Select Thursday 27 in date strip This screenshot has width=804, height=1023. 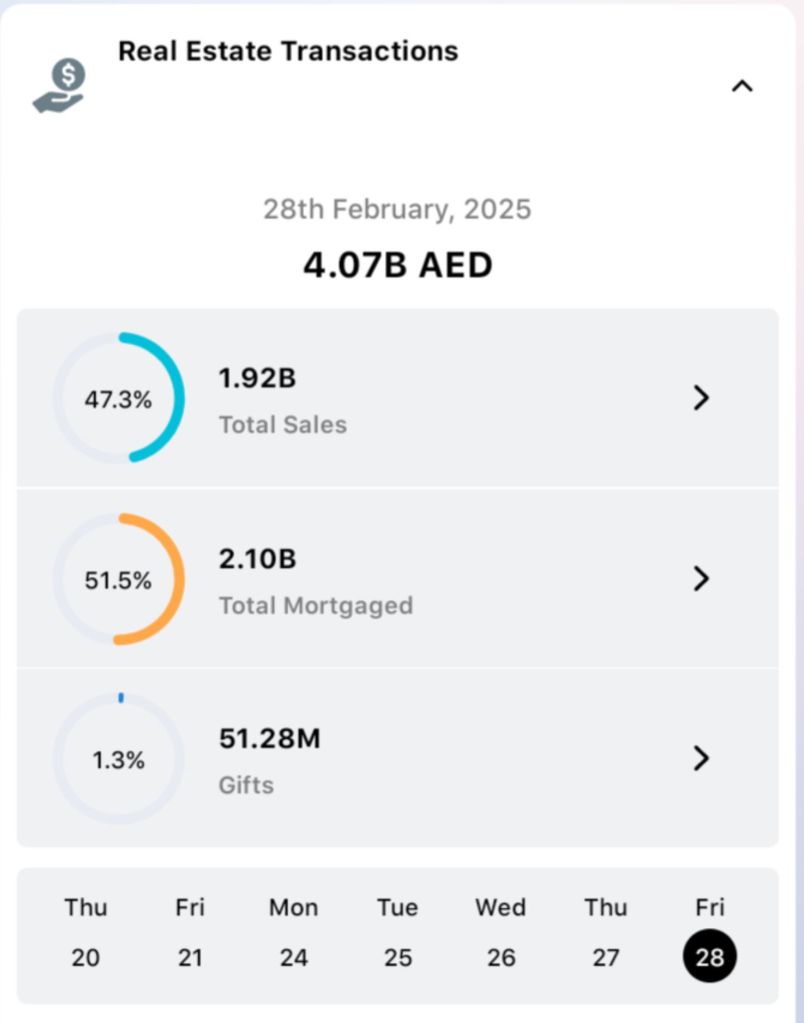click(606, 932)
